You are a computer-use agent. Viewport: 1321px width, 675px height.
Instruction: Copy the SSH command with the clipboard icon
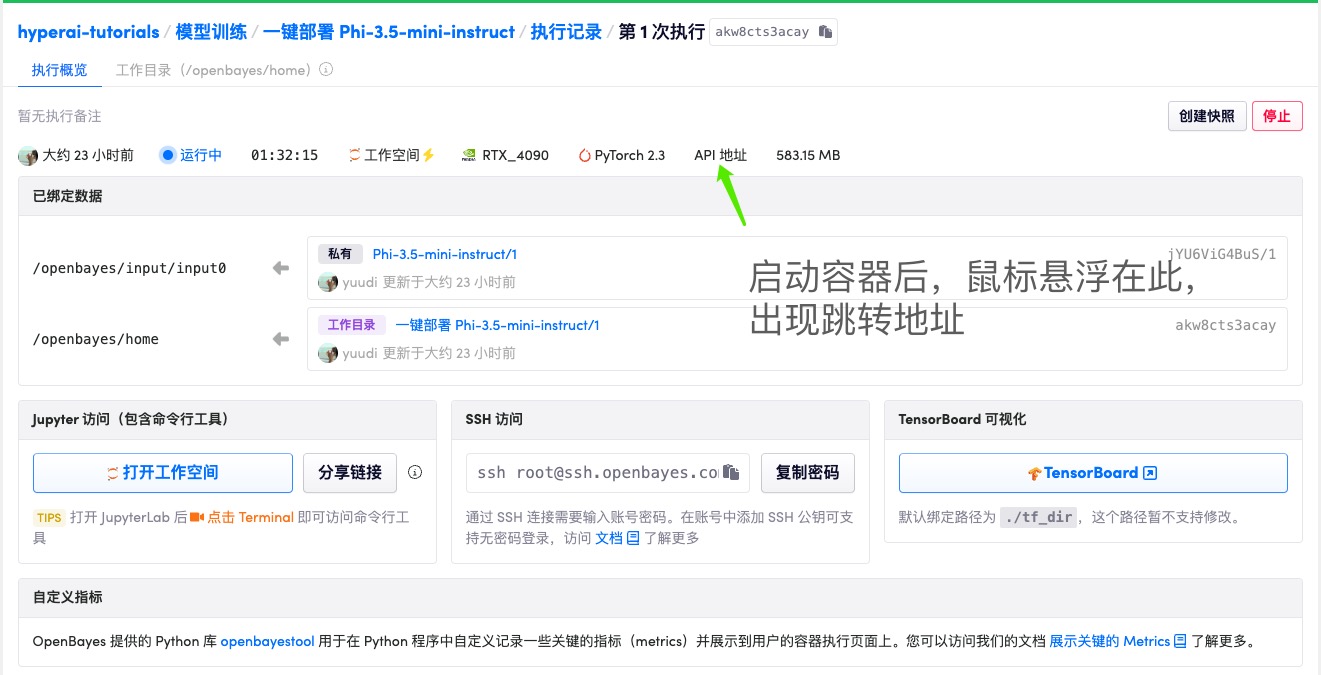coord(731,472)
